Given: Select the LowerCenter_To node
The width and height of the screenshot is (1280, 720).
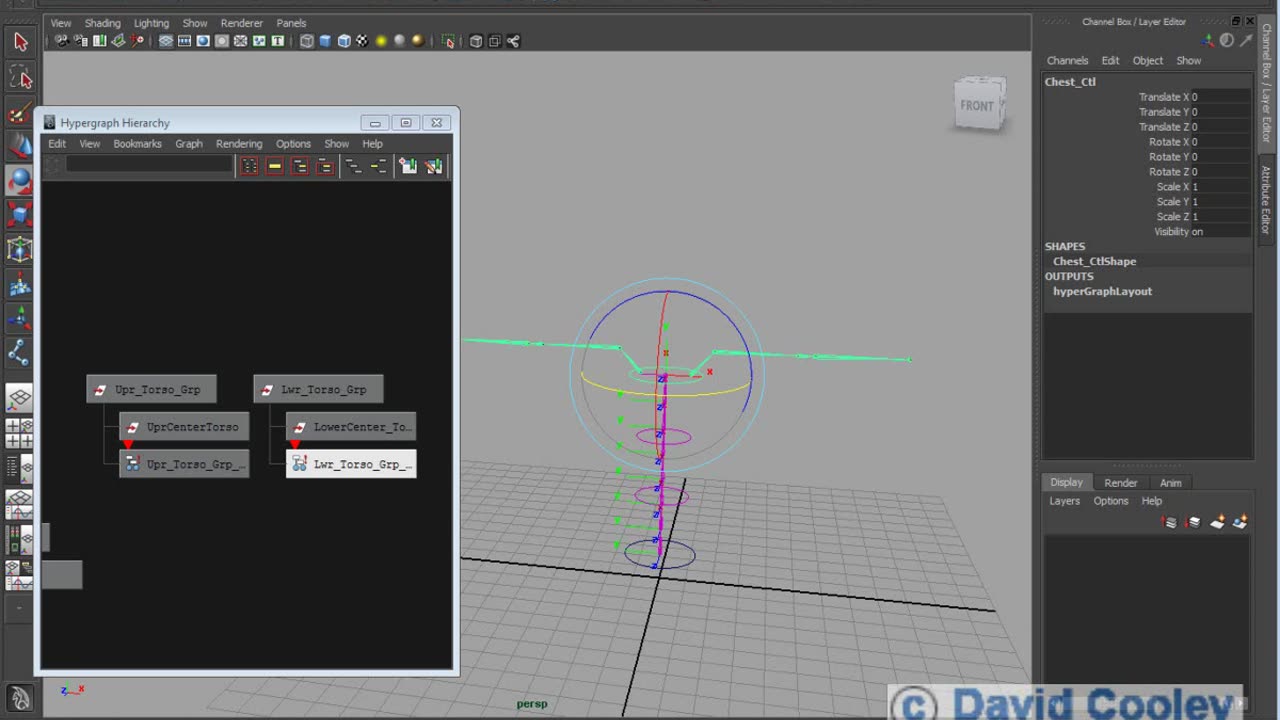Looking at the screenshot, I should tap(351, 427).
